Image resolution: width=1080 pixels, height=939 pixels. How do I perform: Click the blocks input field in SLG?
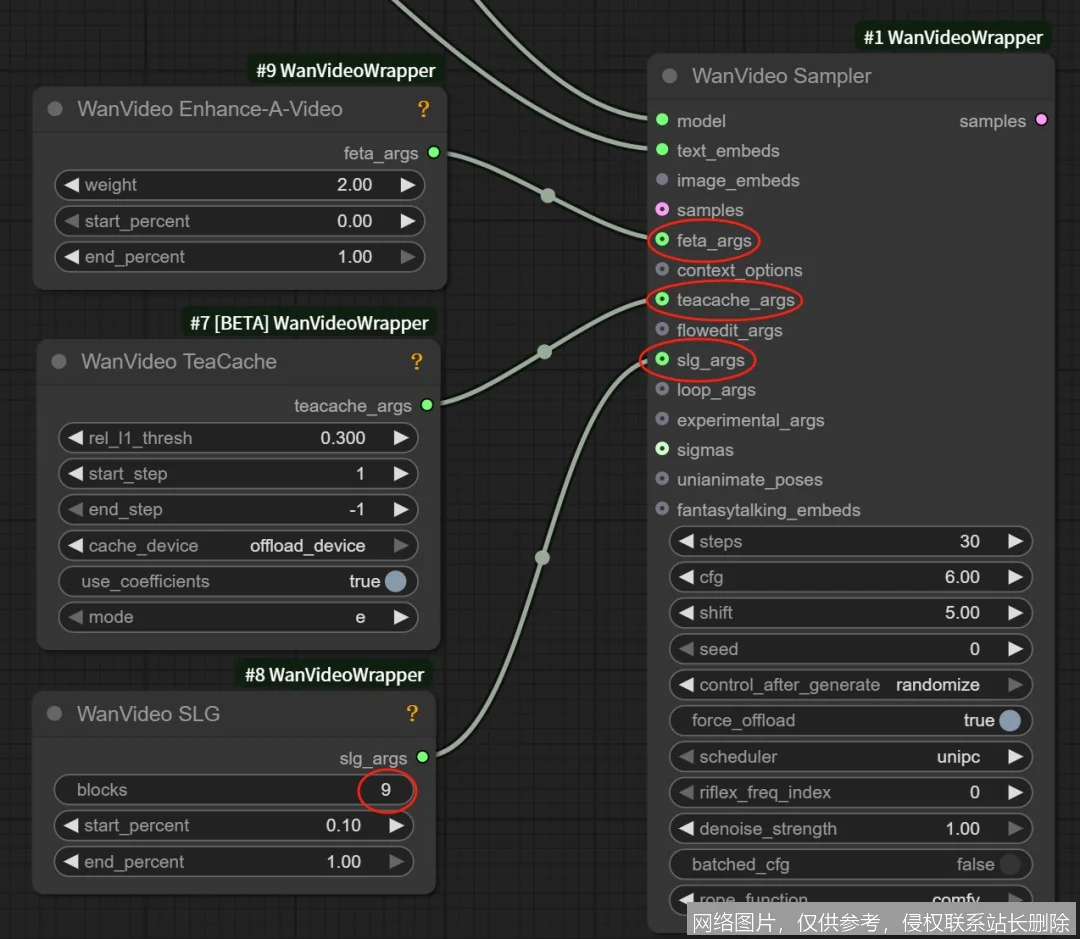click(x=233, y=790)
